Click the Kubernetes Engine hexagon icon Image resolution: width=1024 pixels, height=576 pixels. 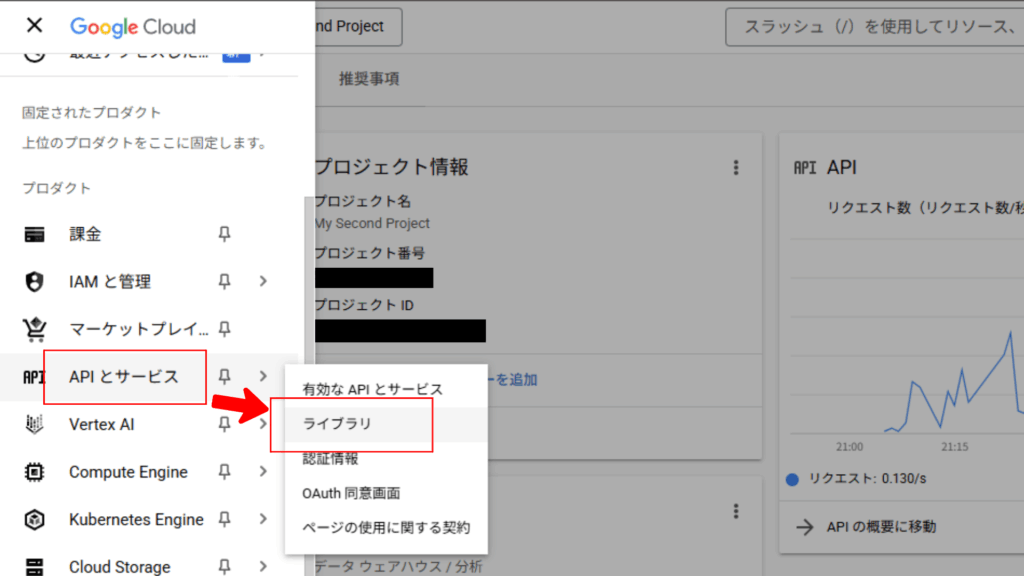[35, 520]
